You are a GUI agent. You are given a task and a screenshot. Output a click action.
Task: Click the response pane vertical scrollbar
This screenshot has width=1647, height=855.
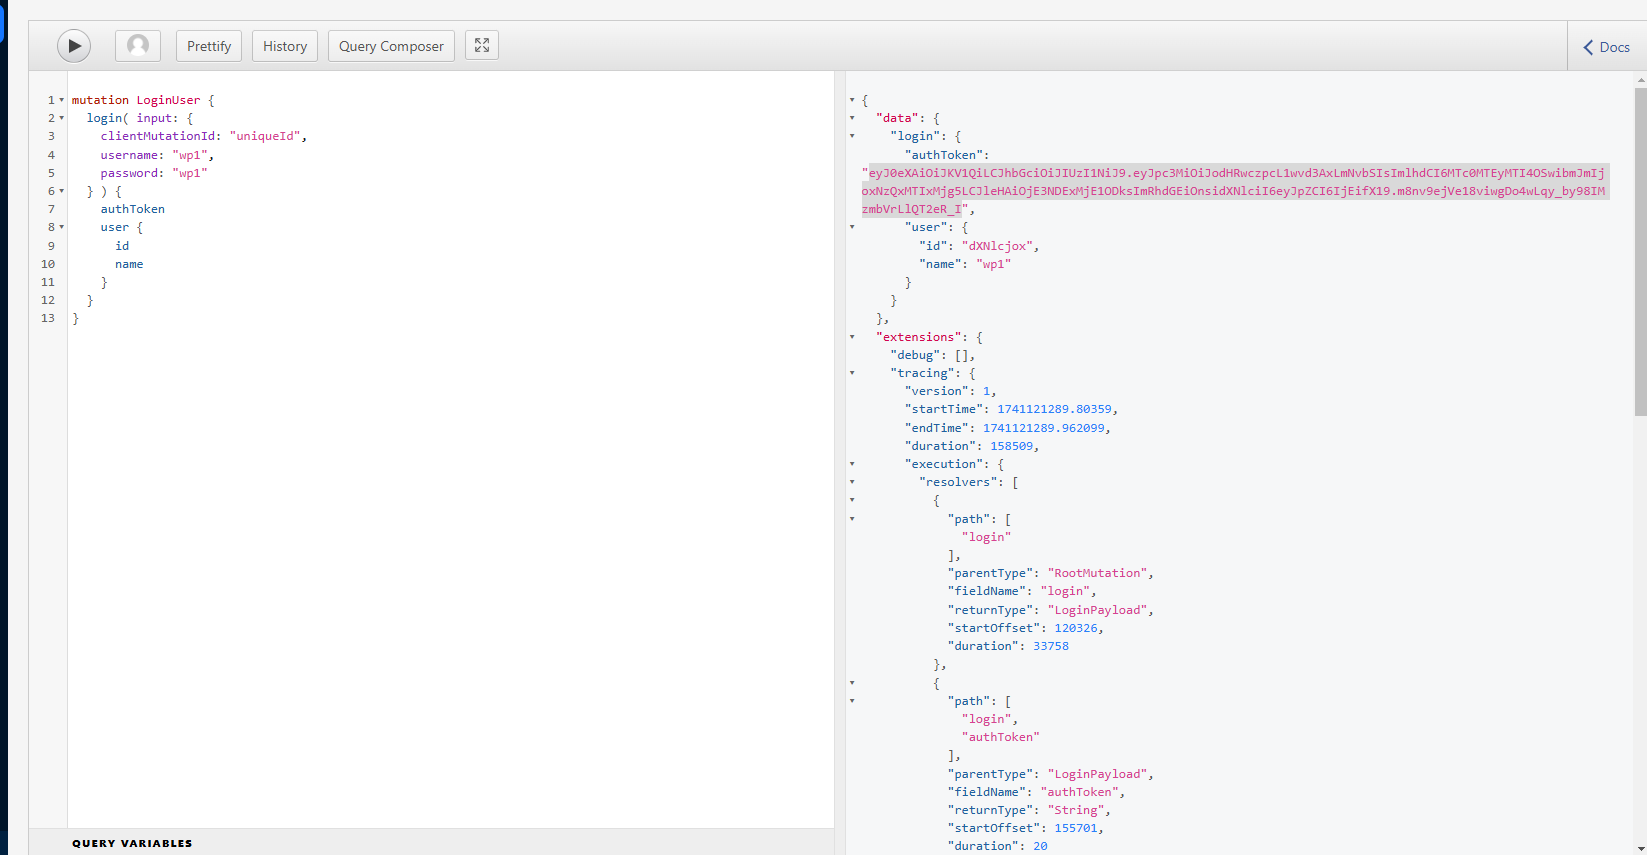1640,250
